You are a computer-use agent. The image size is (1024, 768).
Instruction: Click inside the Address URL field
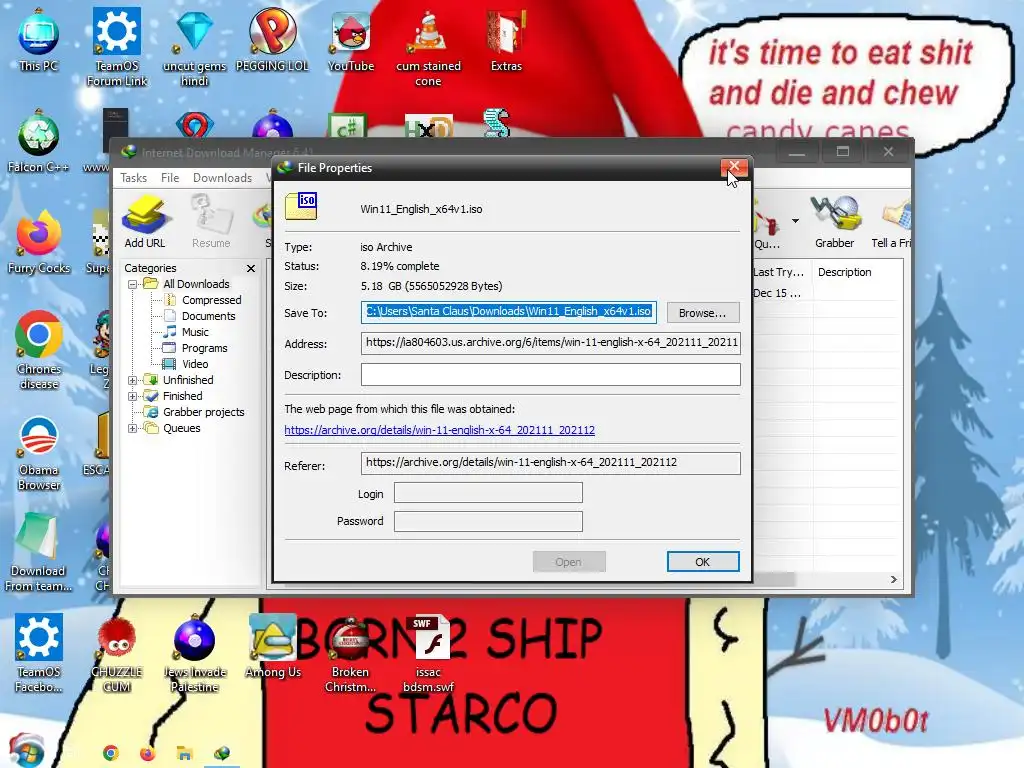(551, 343)
